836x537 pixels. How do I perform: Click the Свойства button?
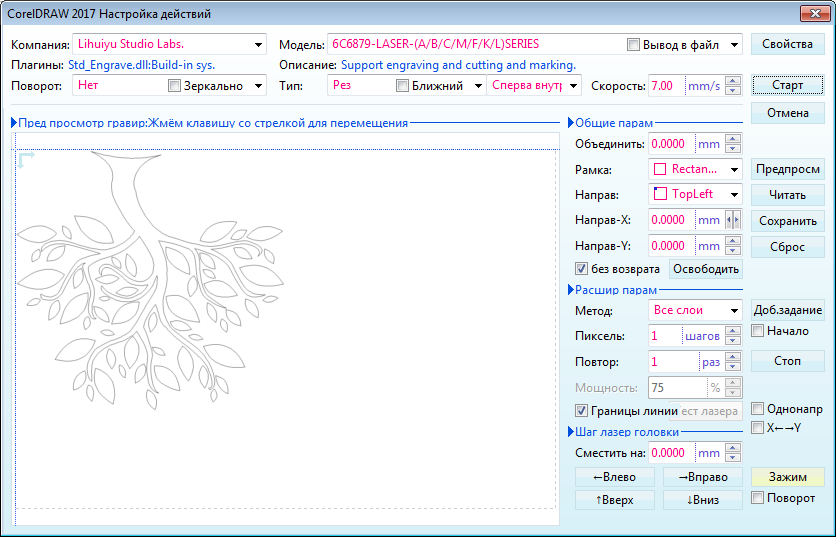[787, 44]
